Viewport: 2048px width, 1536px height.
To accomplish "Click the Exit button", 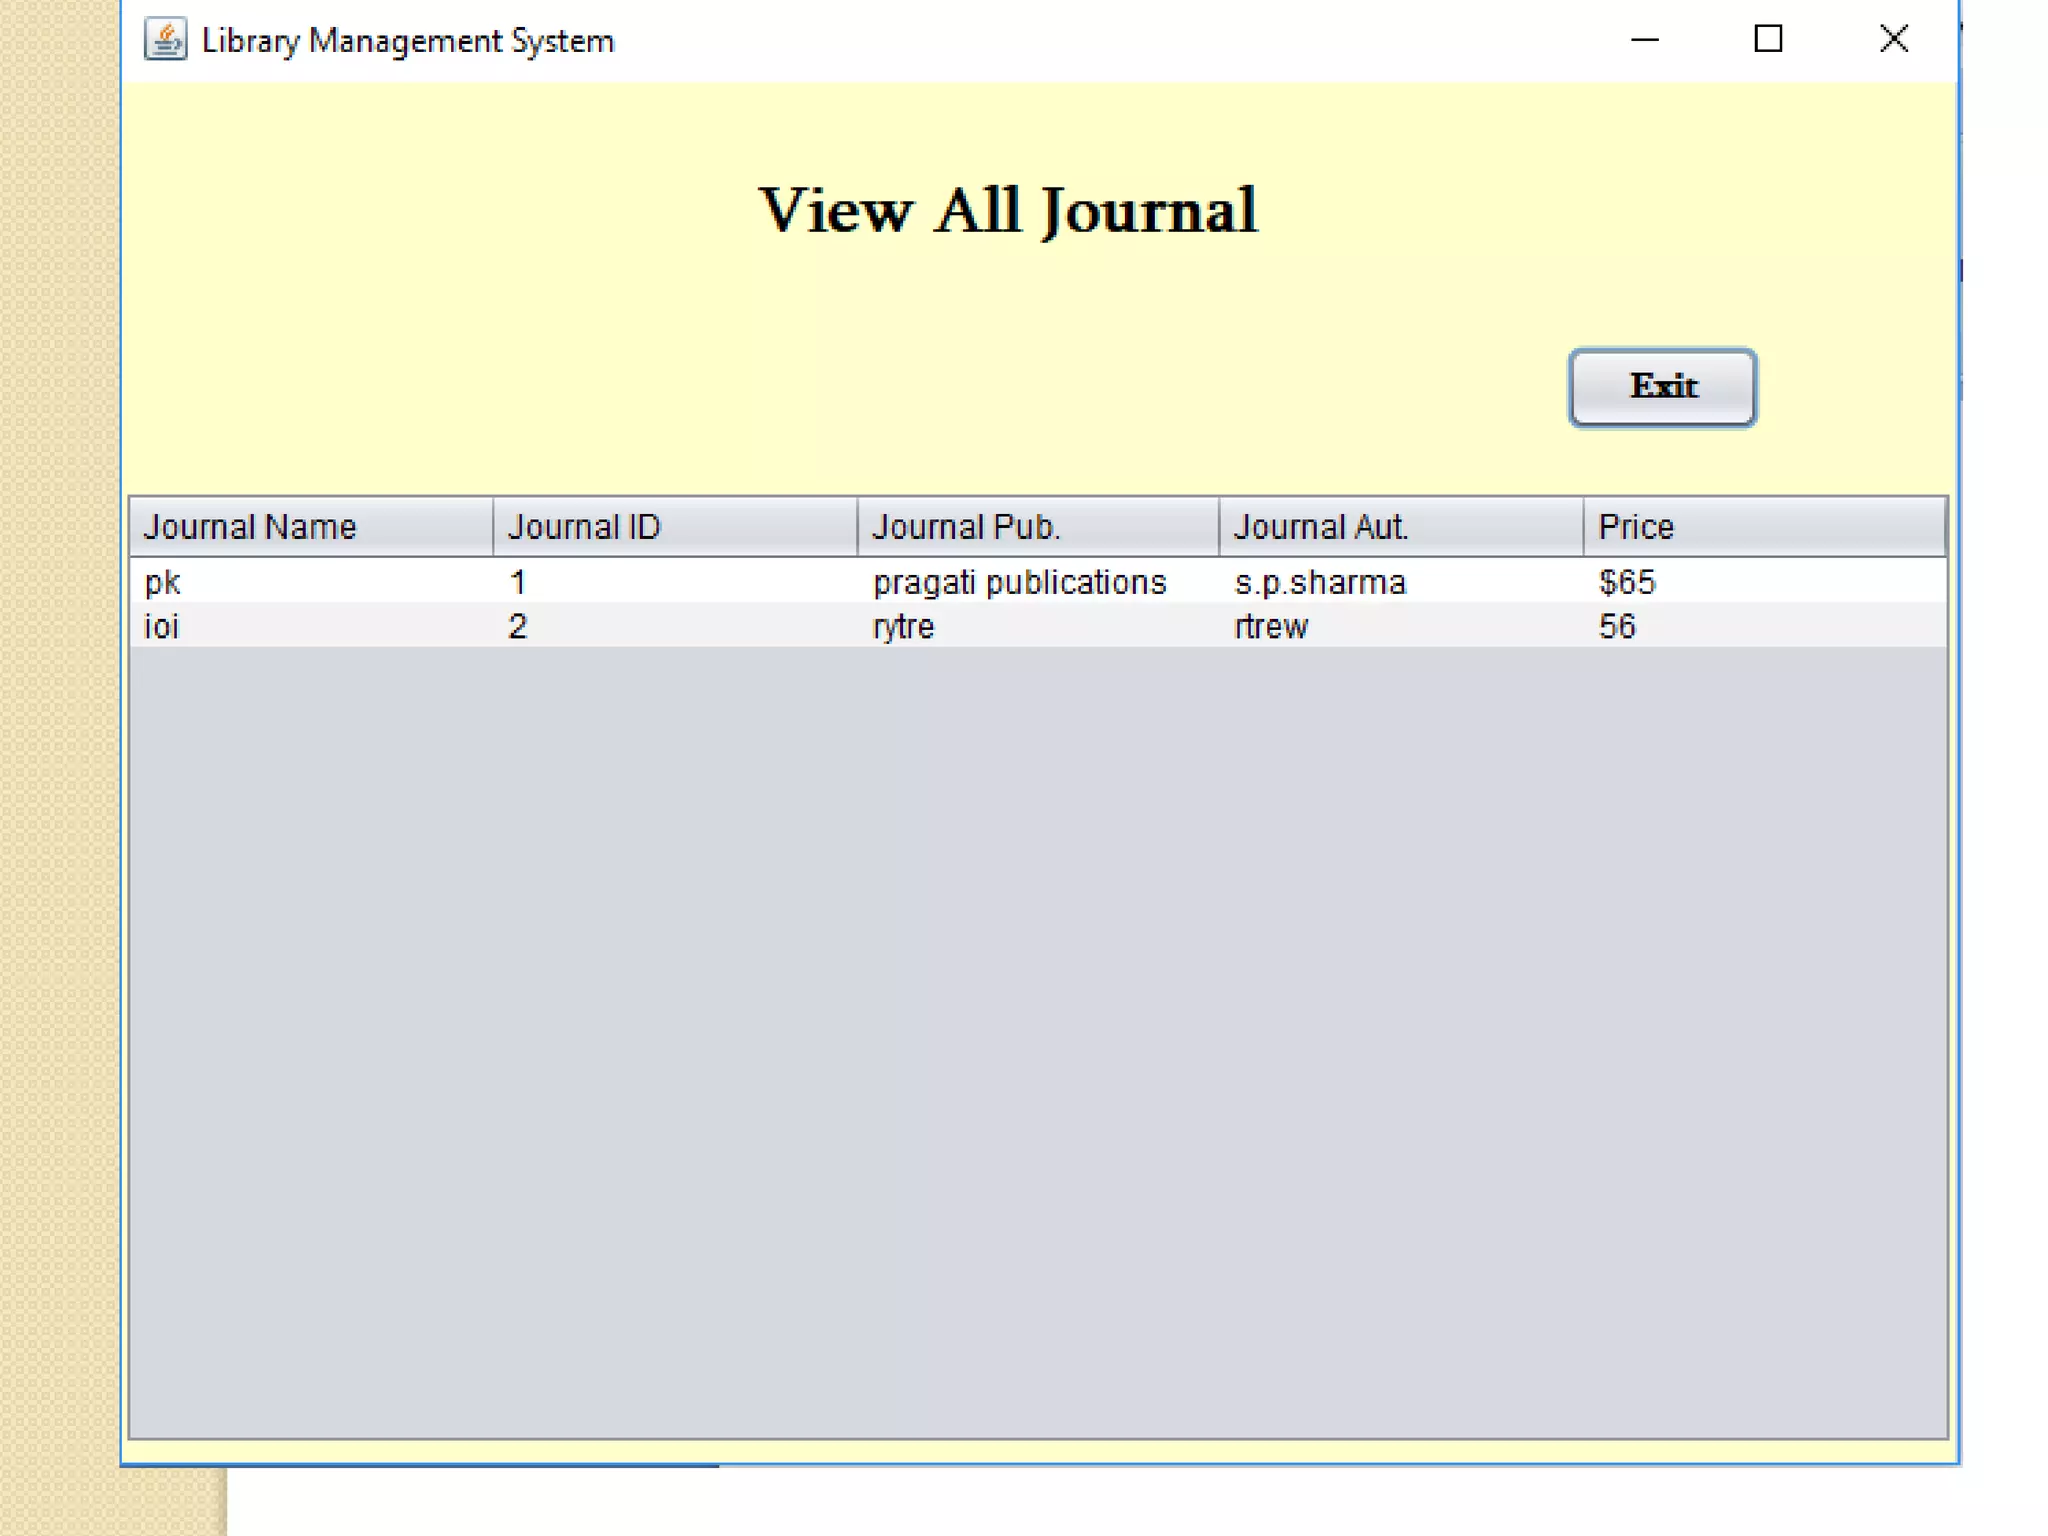I will point(1661,387).
